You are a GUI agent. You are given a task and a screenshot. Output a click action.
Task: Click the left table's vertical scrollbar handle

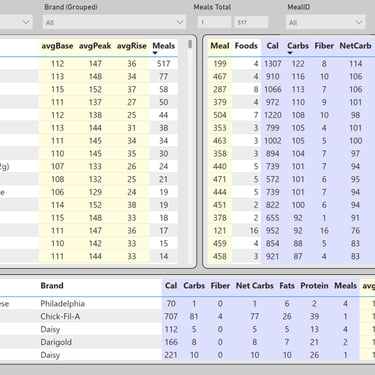click(190, 44)
